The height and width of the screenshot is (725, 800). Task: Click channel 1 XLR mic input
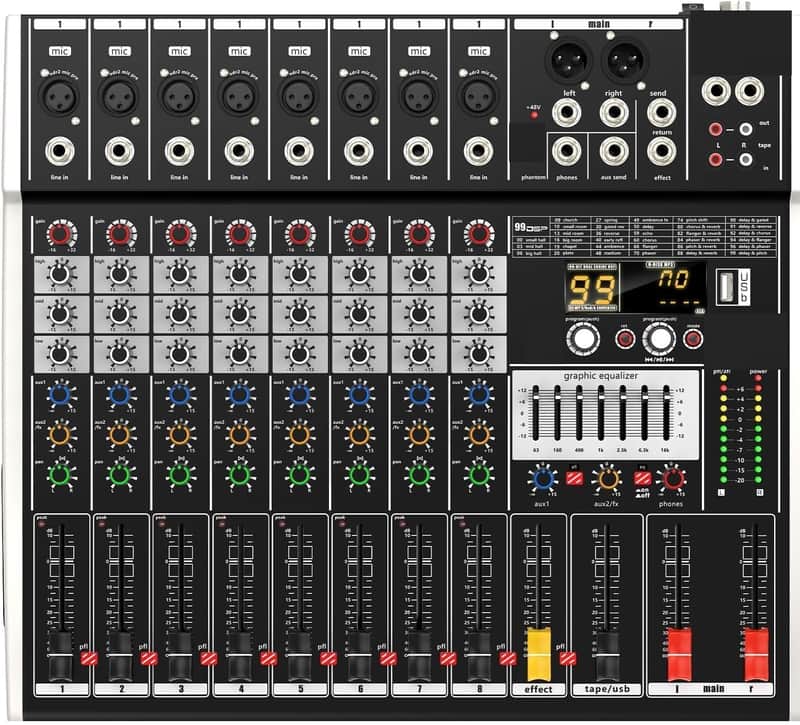tap(60, 97)
